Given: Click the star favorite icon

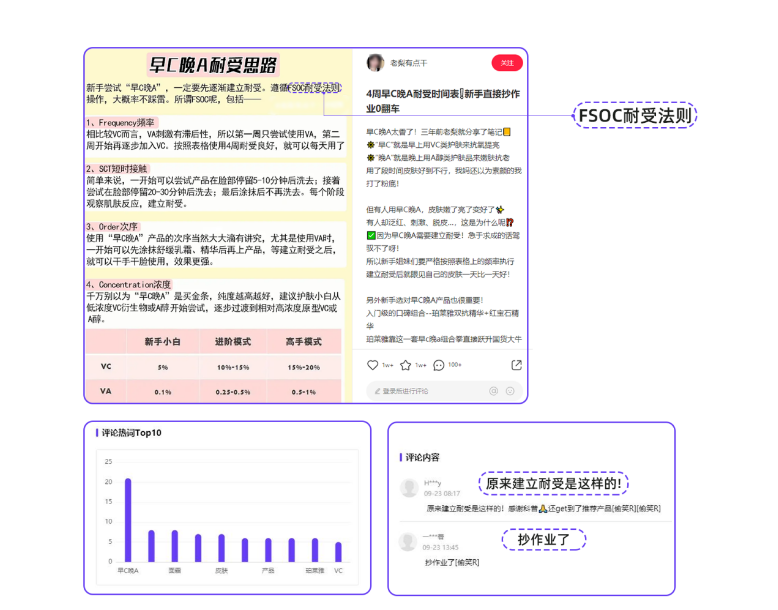Looking at the screenshot, I should coord(406,365).
